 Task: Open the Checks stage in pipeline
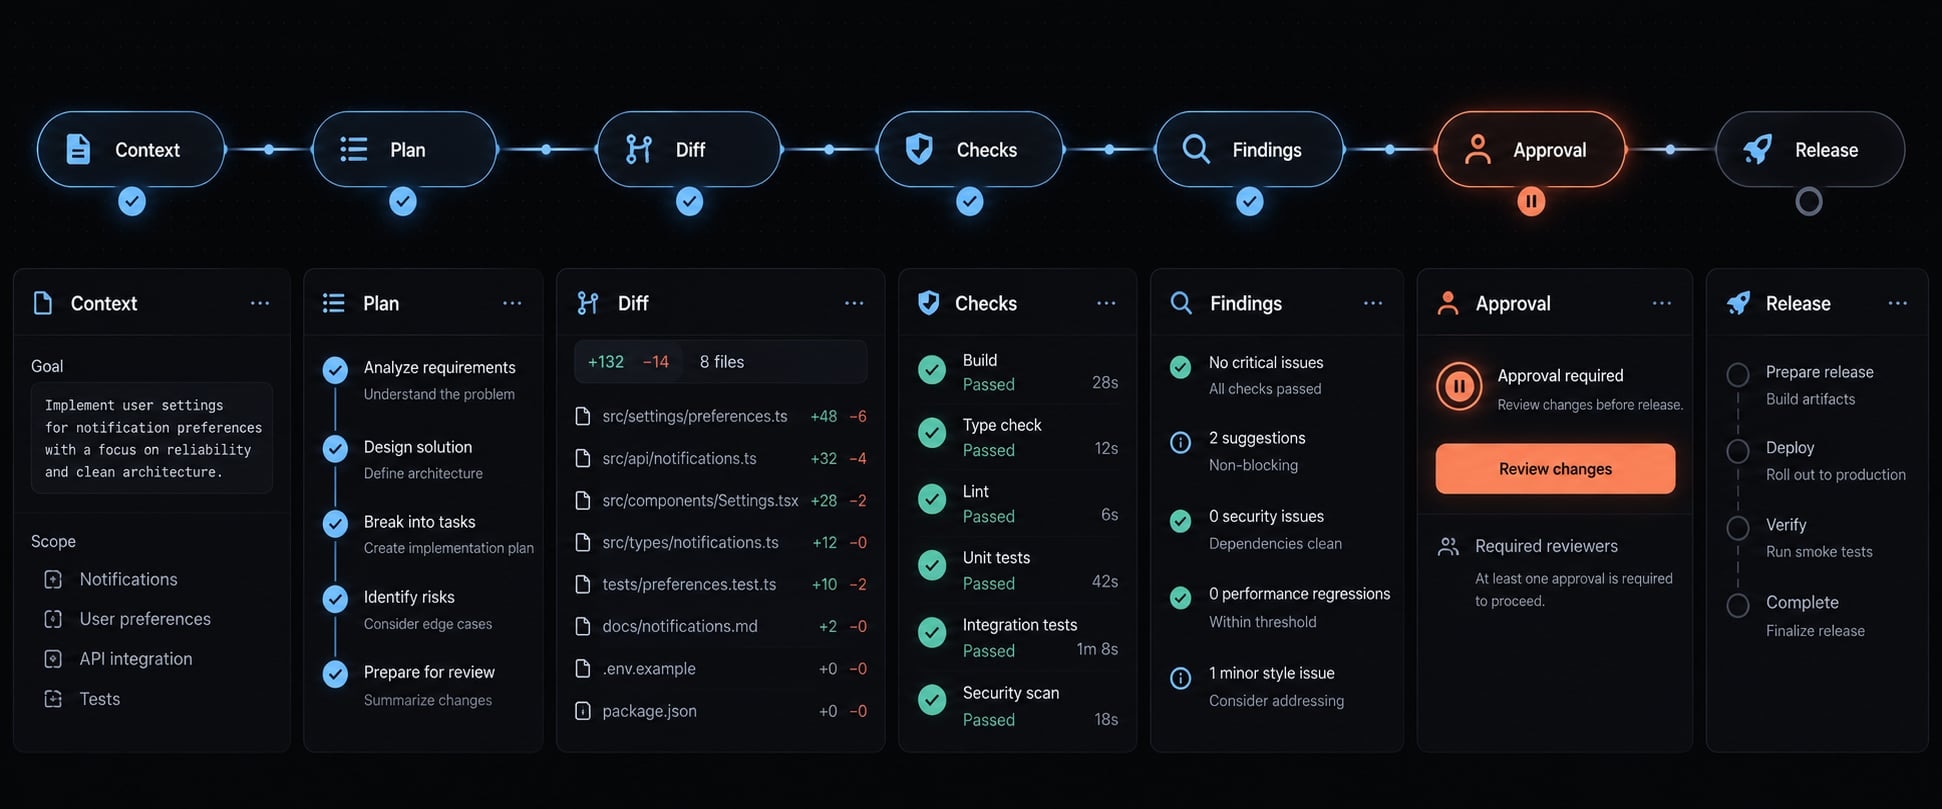coord(970,149)
